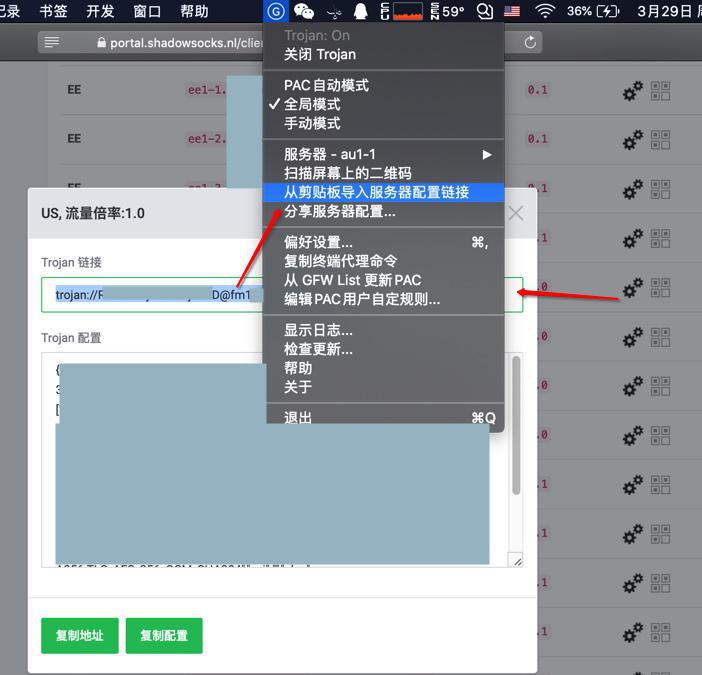Click the QQ penguin menu bar icon
The height and width of the screenshot is (675, 702).
click(x=360, y=11)
